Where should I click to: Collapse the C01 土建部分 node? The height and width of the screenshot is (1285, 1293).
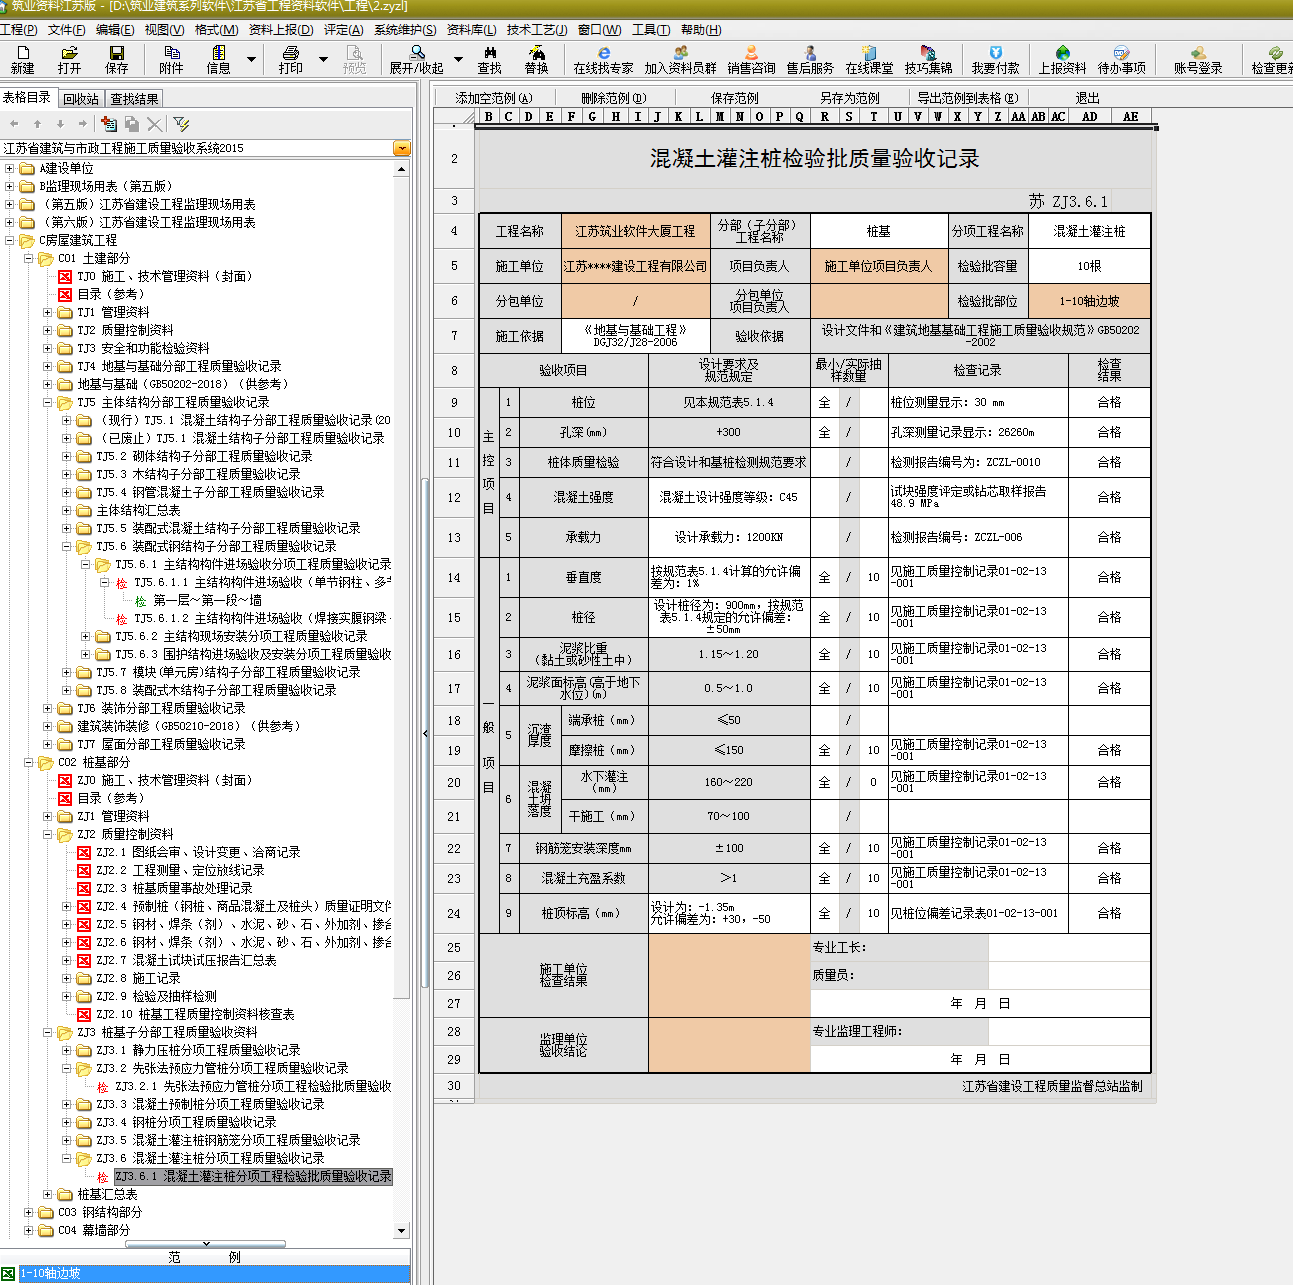point(29,258)
